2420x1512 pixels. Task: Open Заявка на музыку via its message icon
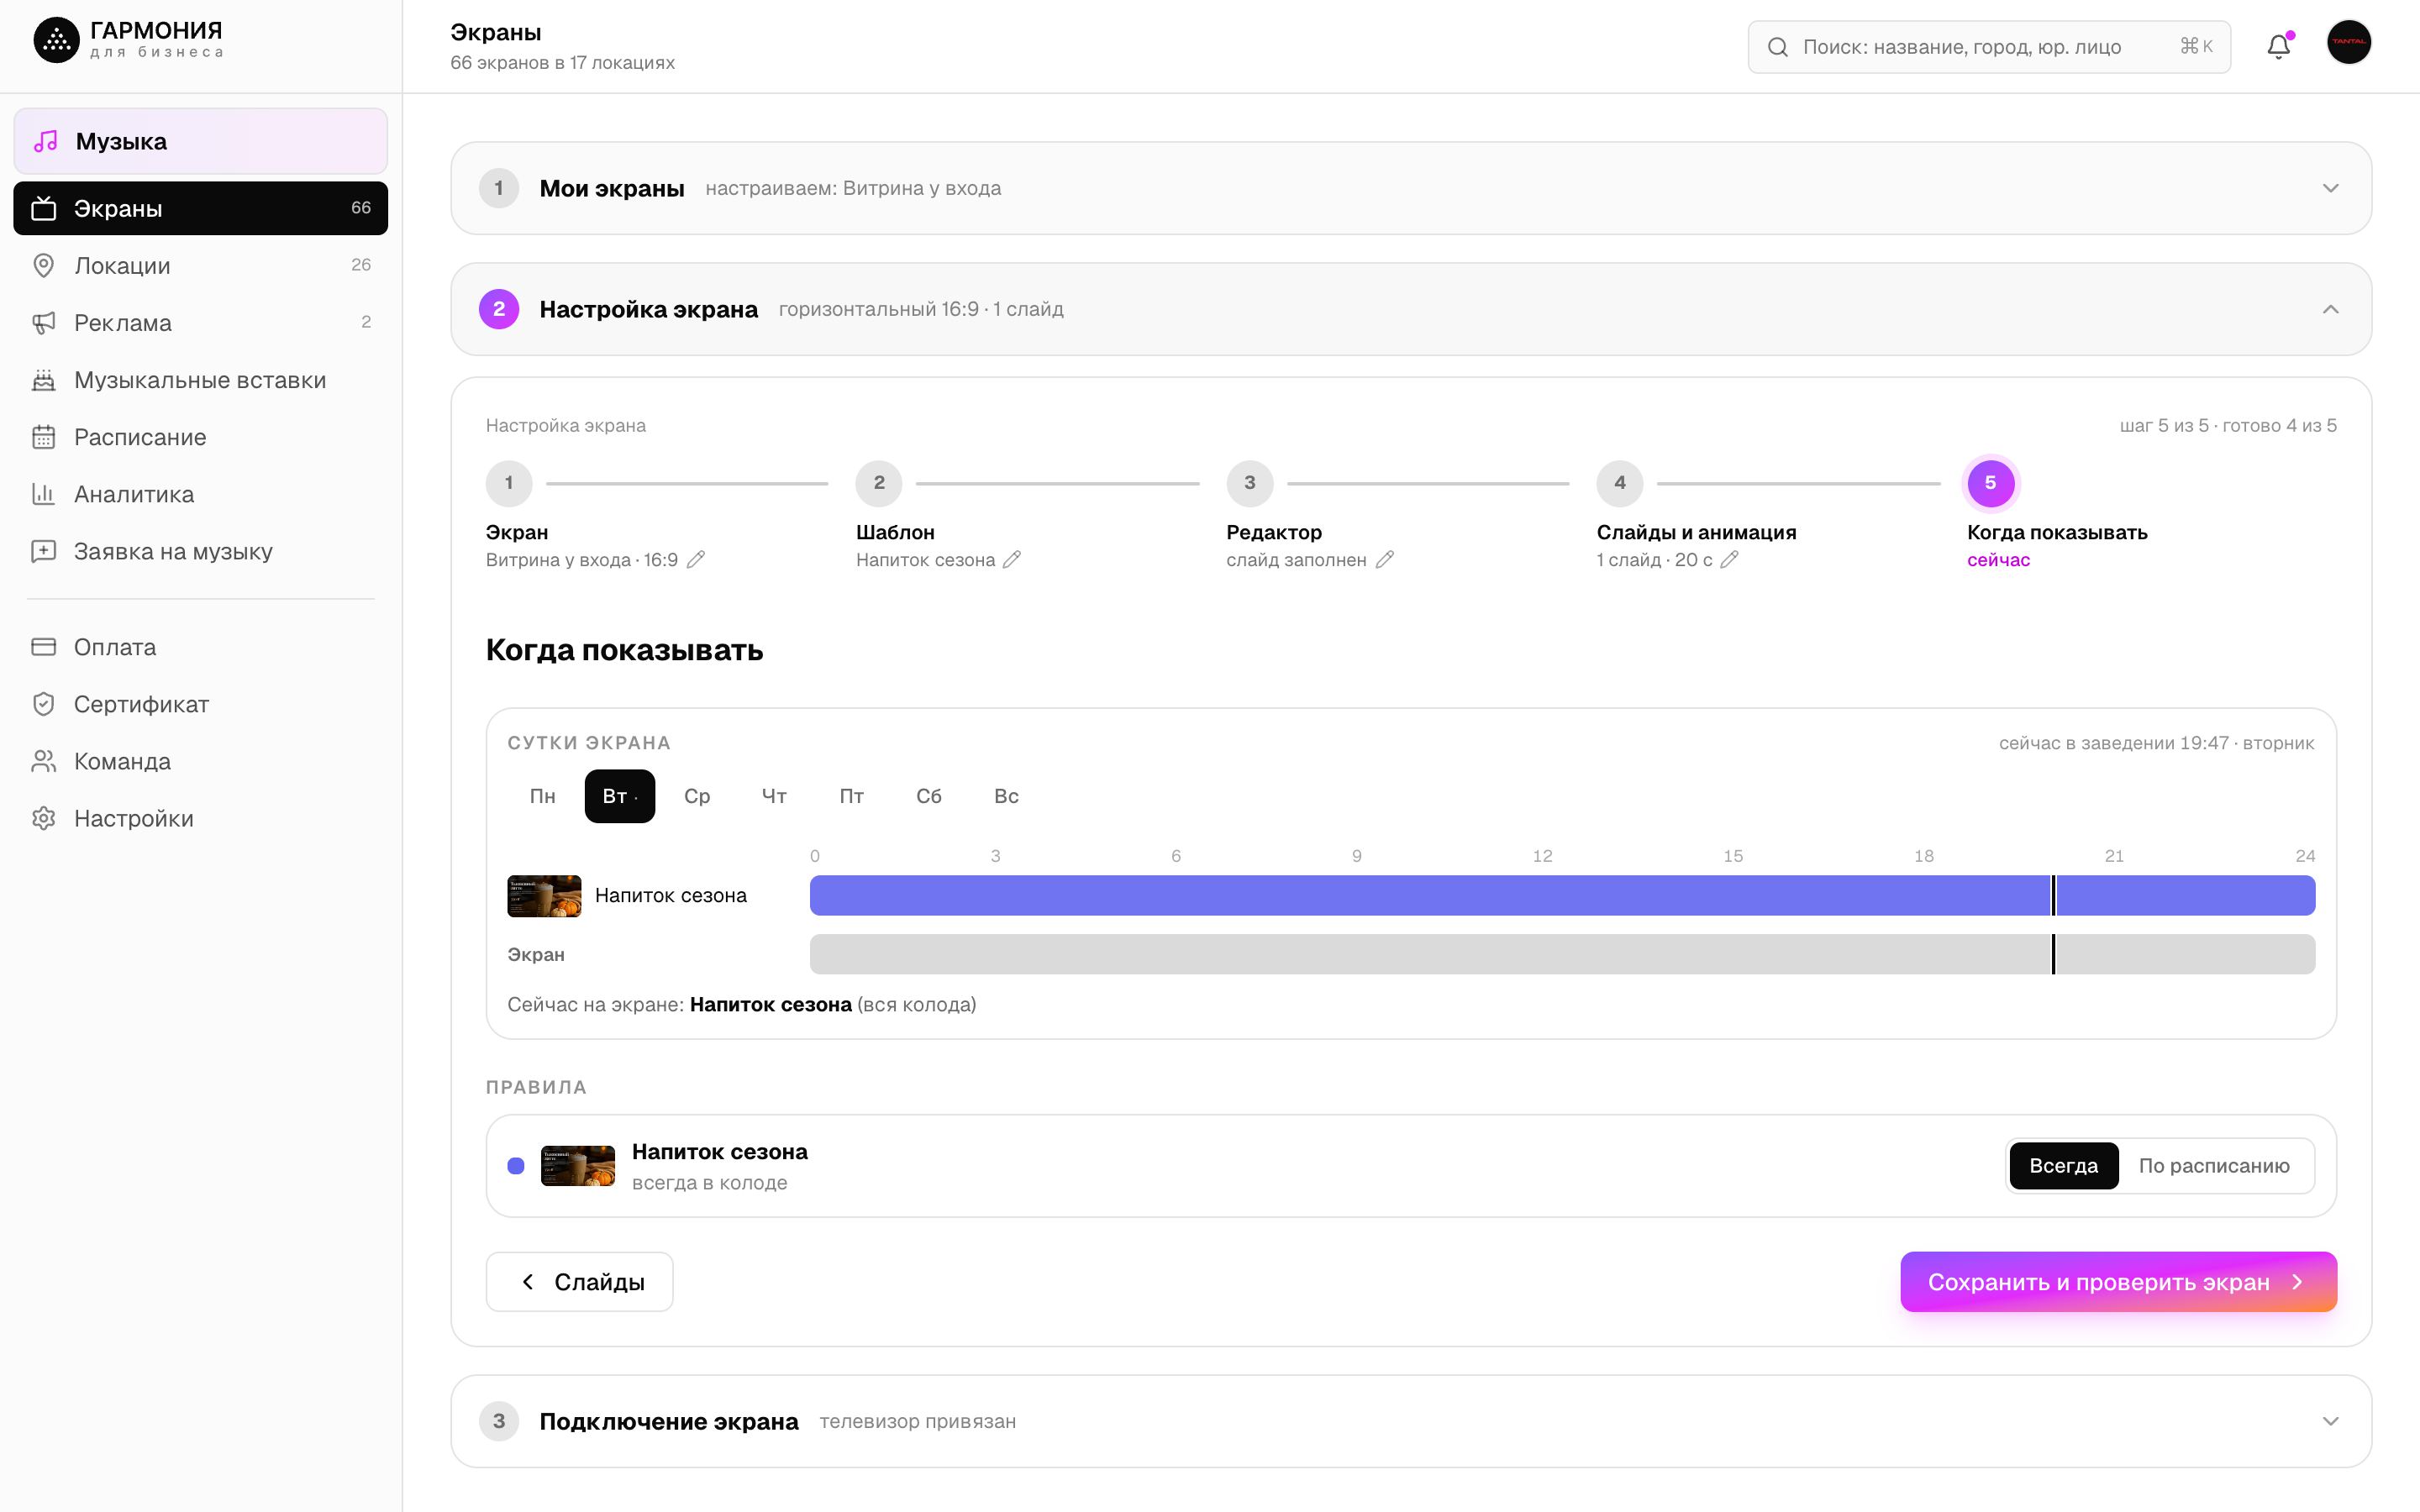(x=44, y=550)
